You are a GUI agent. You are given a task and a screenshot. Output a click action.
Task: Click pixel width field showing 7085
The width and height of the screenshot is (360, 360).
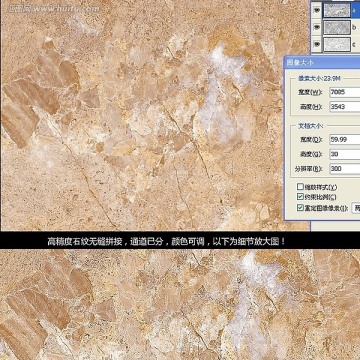coord(345,92)
